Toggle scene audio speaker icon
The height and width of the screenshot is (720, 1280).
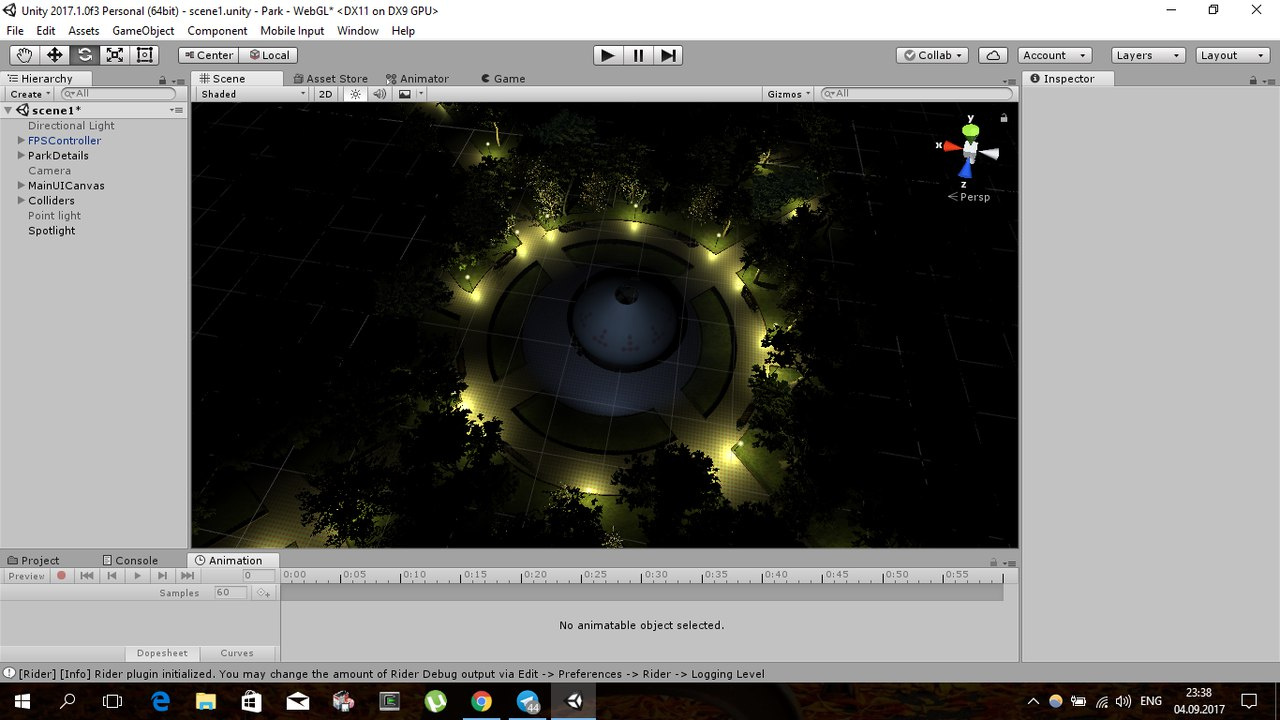point(380,94)
